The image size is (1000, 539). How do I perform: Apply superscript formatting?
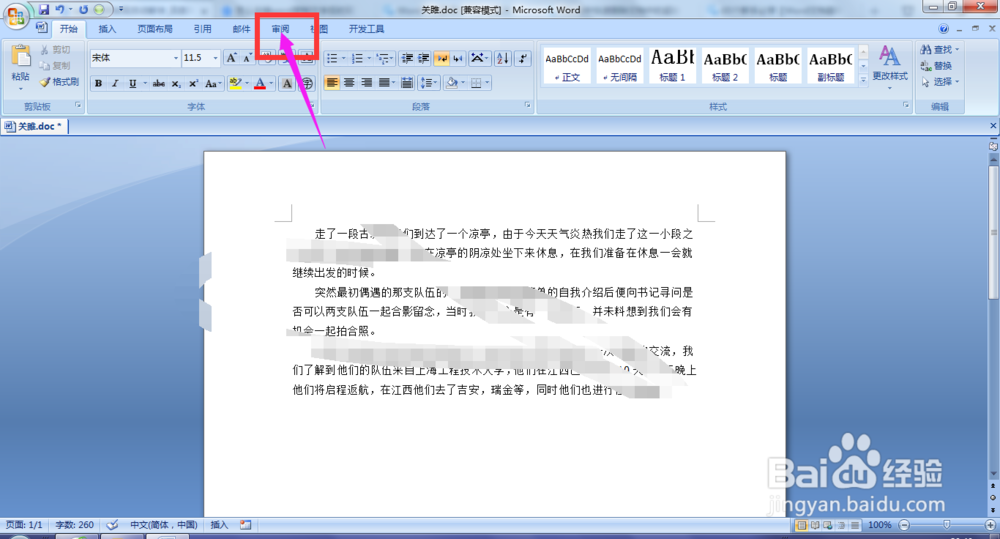[193, 84]
